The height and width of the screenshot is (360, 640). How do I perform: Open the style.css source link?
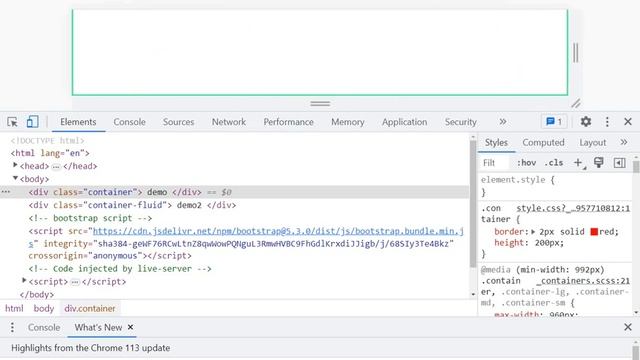point(573,208)
